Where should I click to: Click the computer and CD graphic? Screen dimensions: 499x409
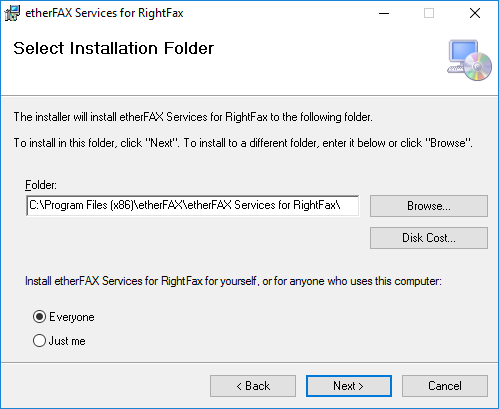tap(469, 60)
